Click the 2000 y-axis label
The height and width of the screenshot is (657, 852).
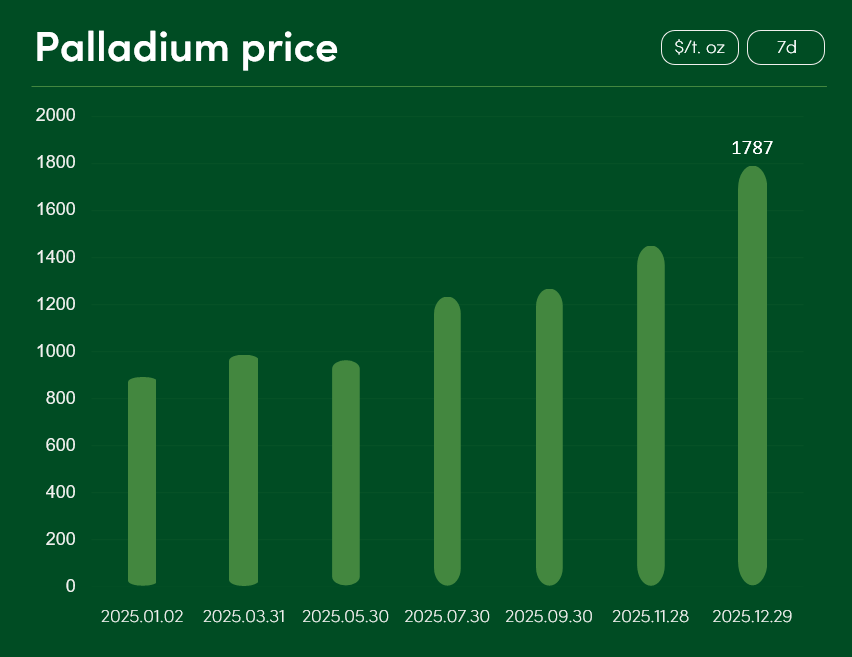56,115
